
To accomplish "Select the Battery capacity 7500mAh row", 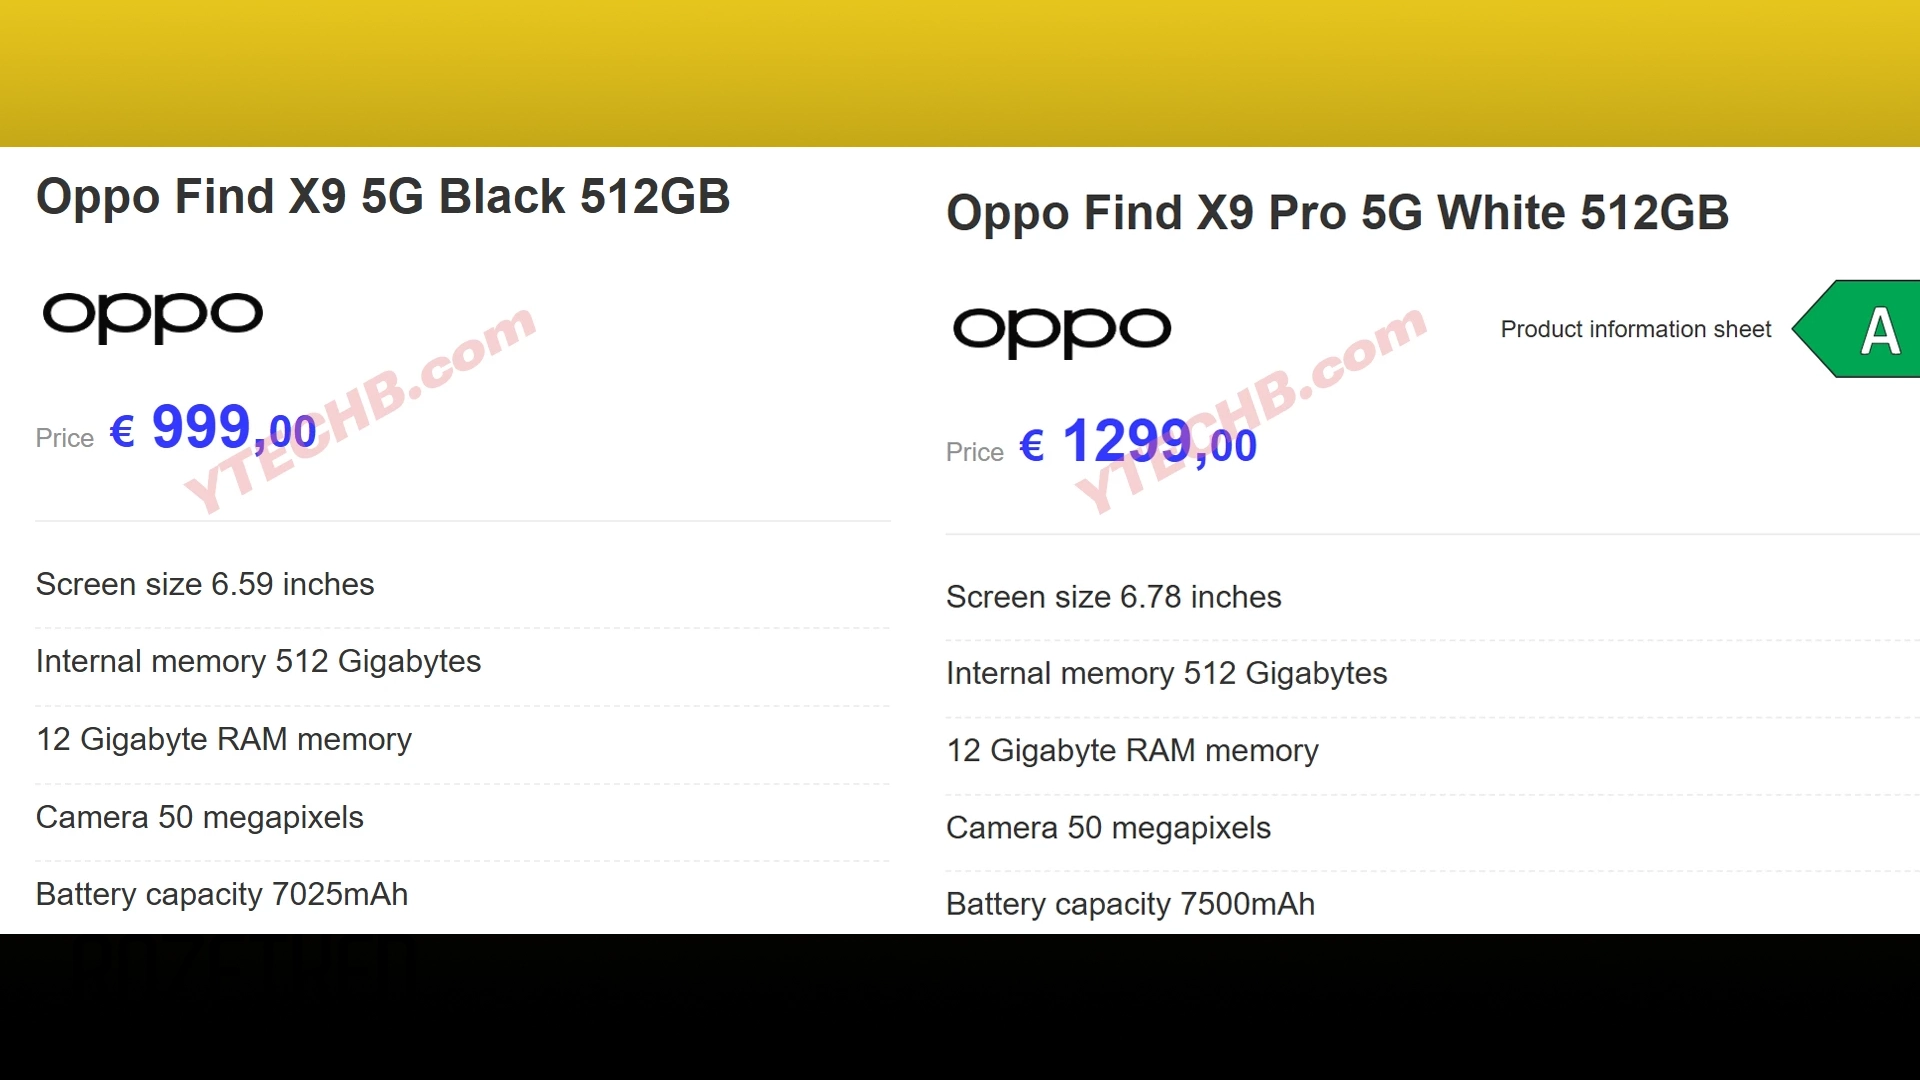I will (1130, 905).
